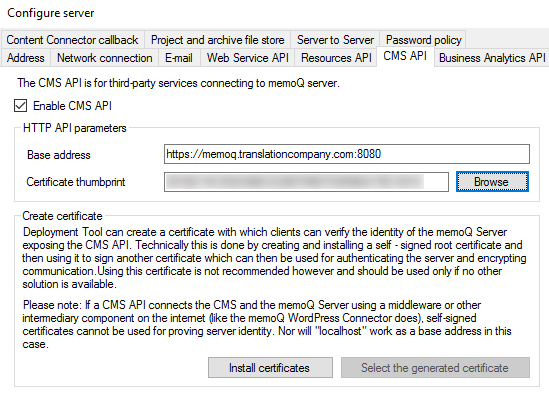
Task: Toggle the Enable CMS API checkbox
Action: click(20, 106)
